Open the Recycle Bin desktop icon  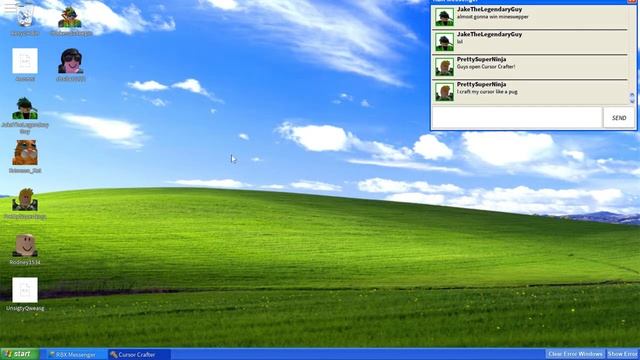(25, 16)
